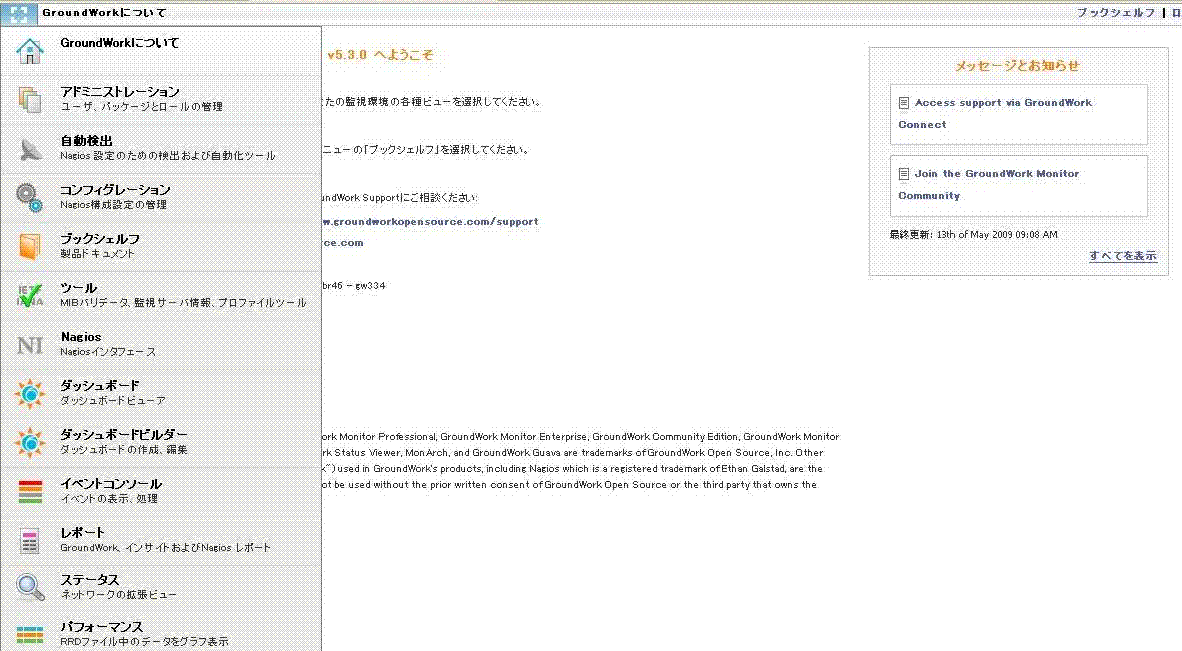Open Access support via GroundWork Connect link
Image resolution: width=1182 pixels, height=651 pixels.
pyautogui.click(x=995, y=113)
